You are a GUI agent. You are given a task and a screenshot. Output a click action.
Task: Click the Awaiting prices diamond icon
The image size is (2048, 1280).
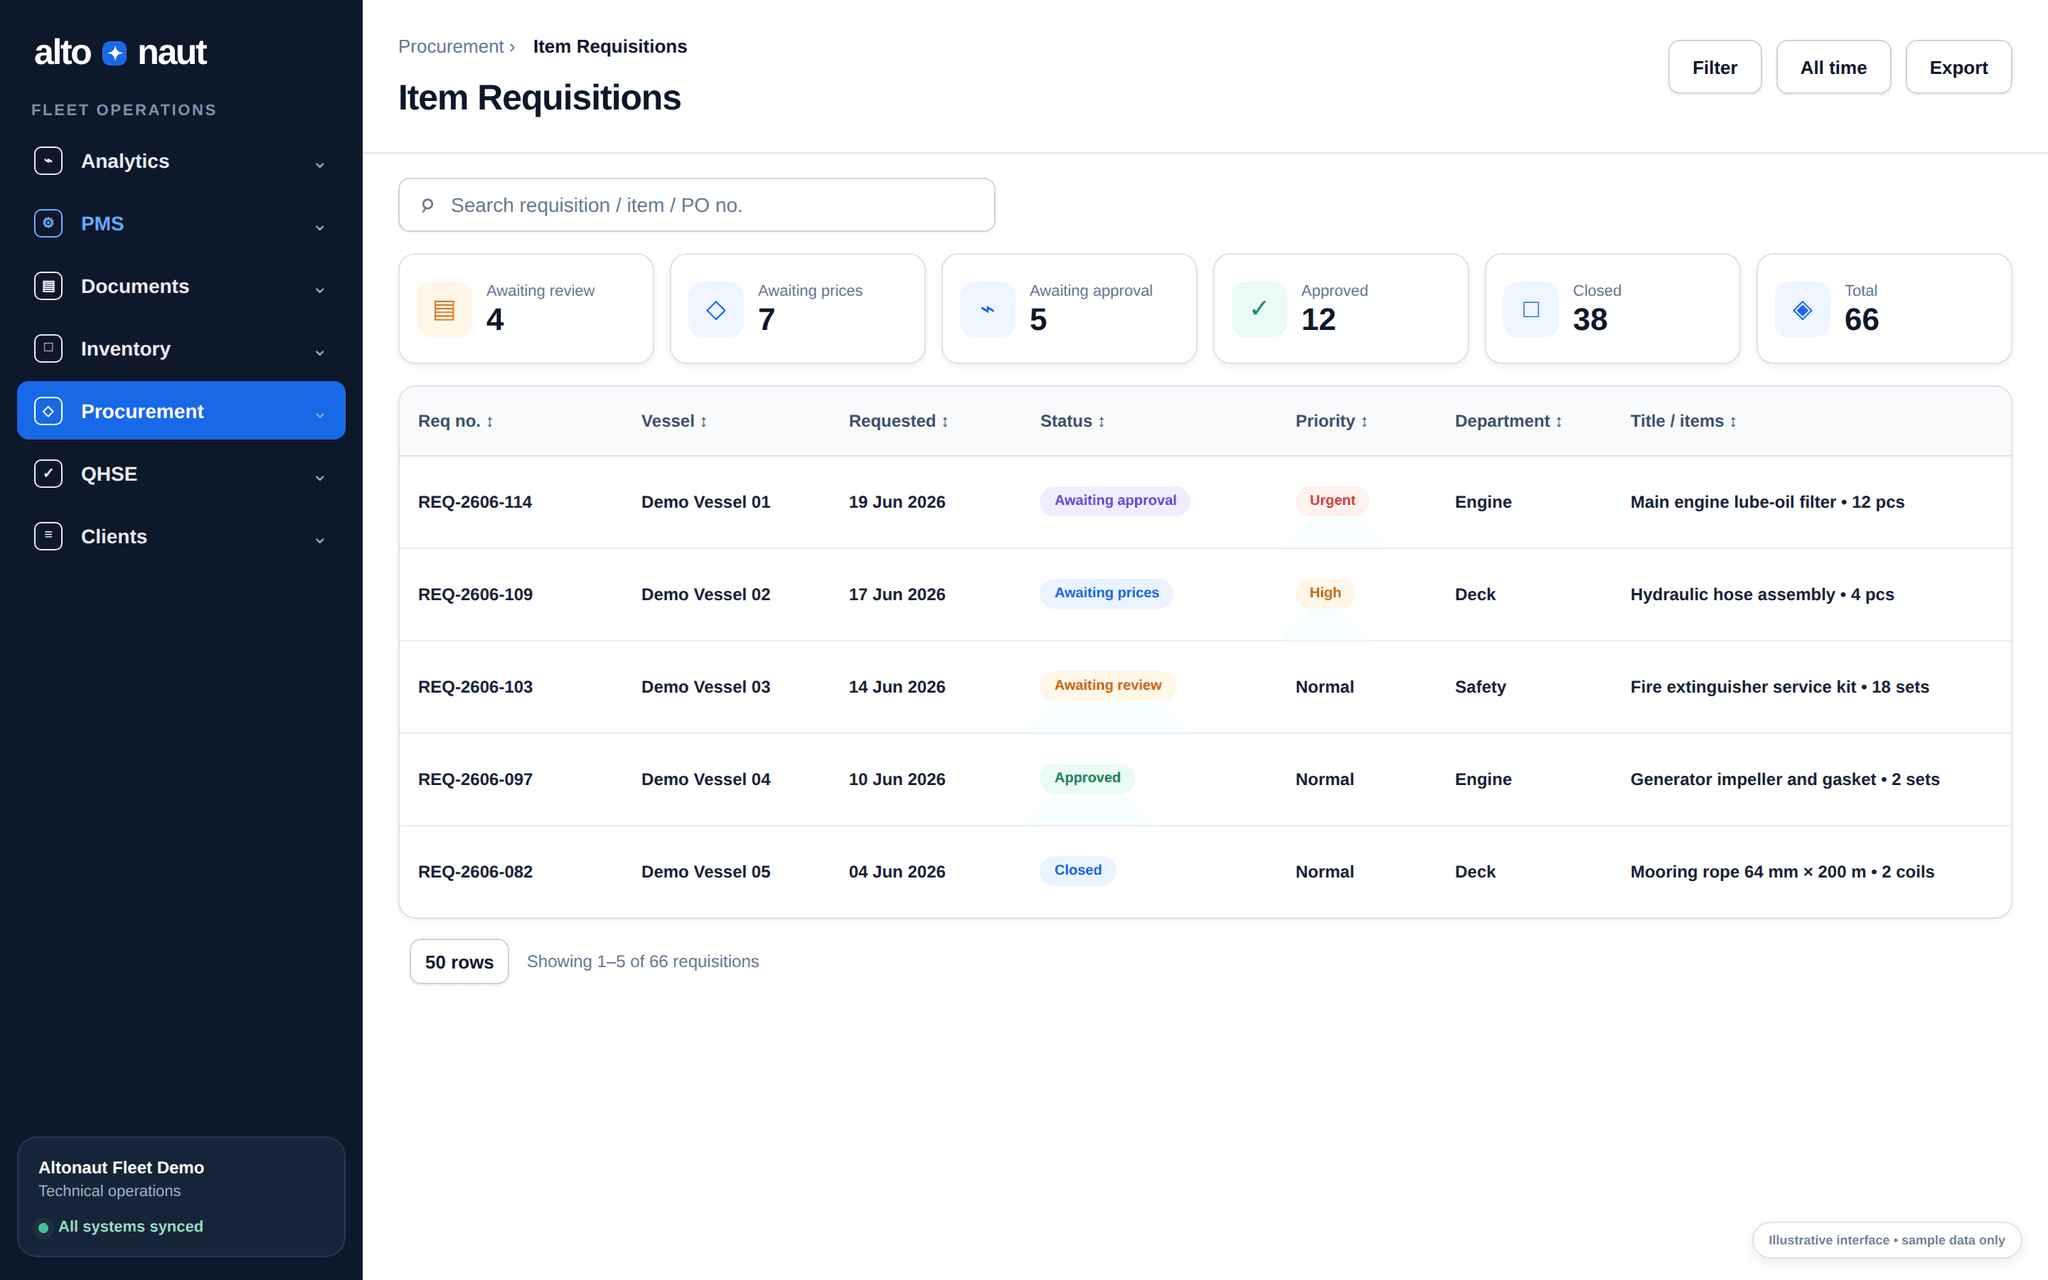click(716, 309)
